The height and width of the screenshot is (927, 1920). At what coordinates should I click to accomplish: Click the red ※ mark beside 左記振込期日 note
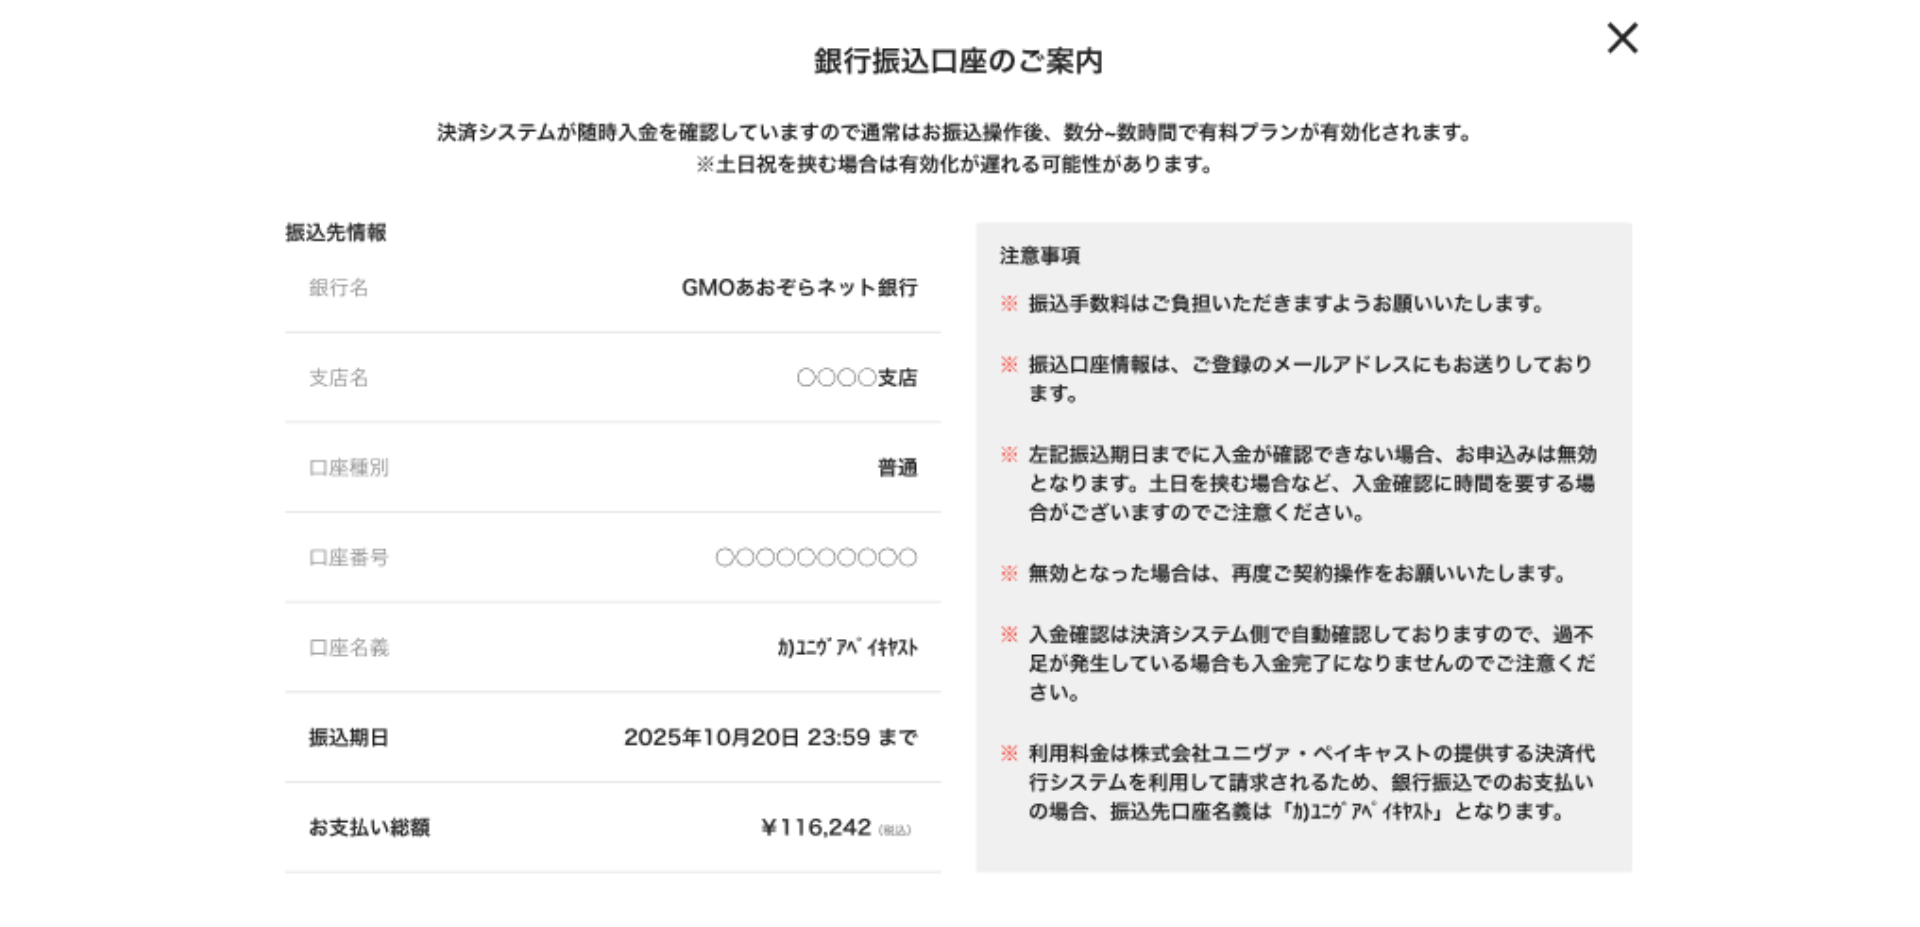pyautogui.click(x=1009, y=455)
